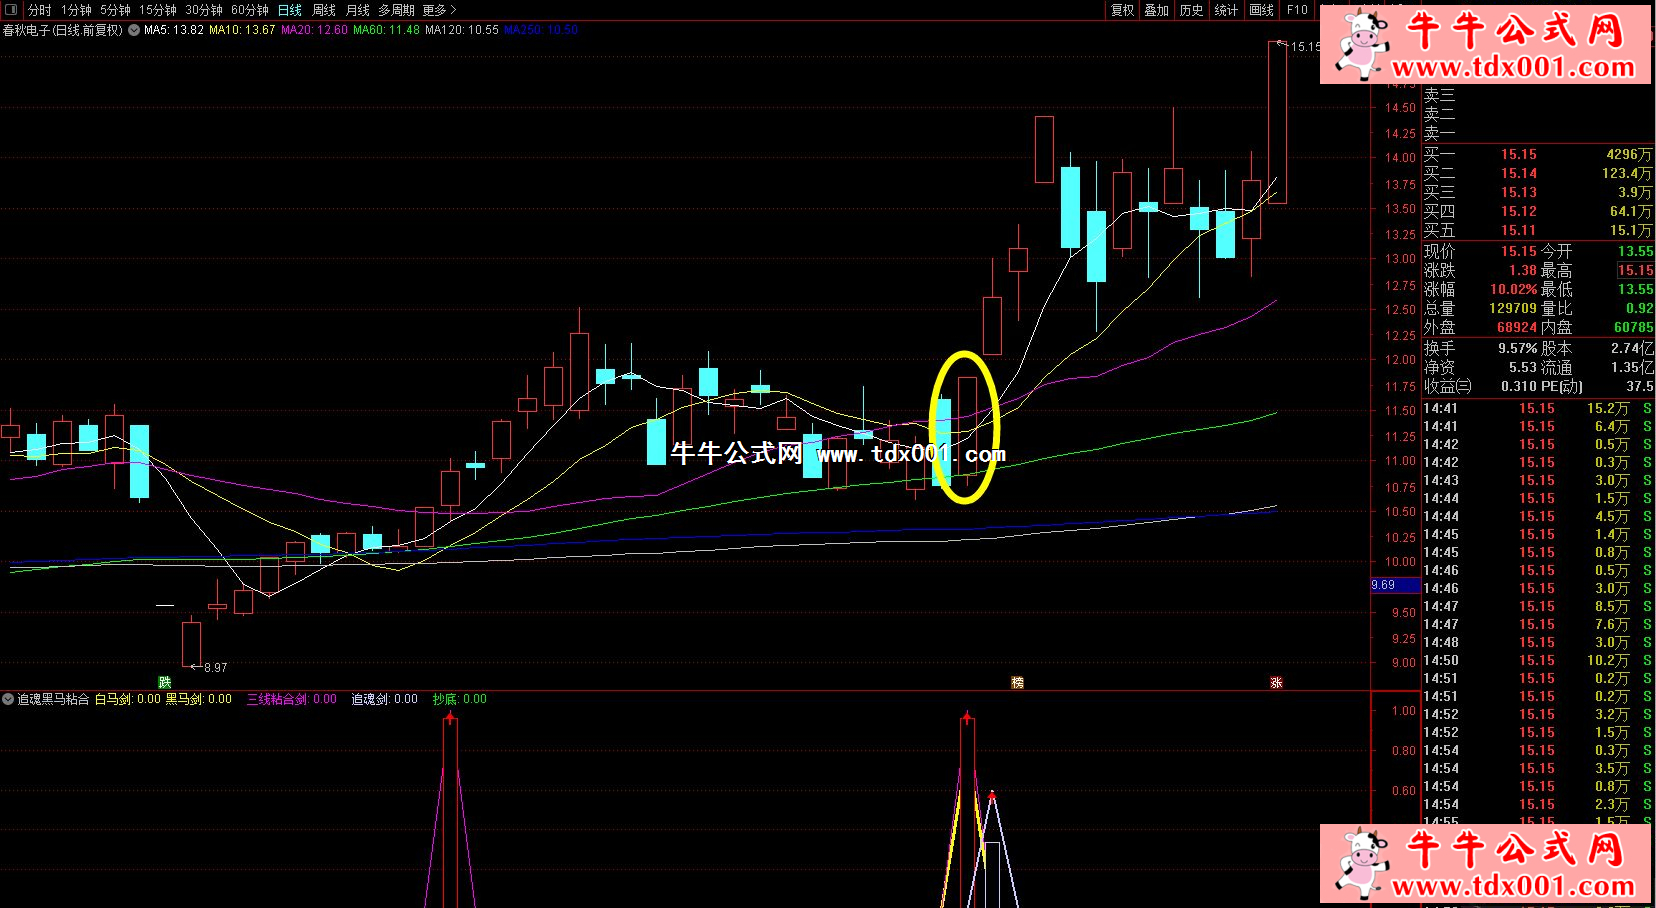Click the cow logo in top banner
This screenshot has width=1656, height=908.
click(1362, 43)
